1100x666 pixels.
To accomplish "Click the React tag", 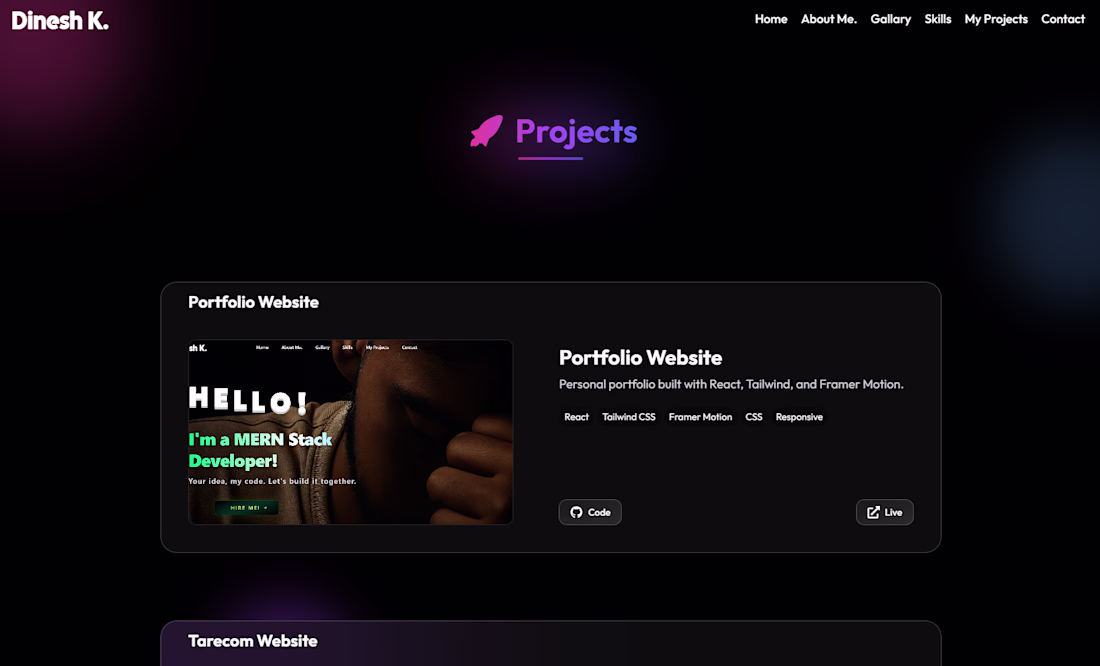I will click(577, 417).
